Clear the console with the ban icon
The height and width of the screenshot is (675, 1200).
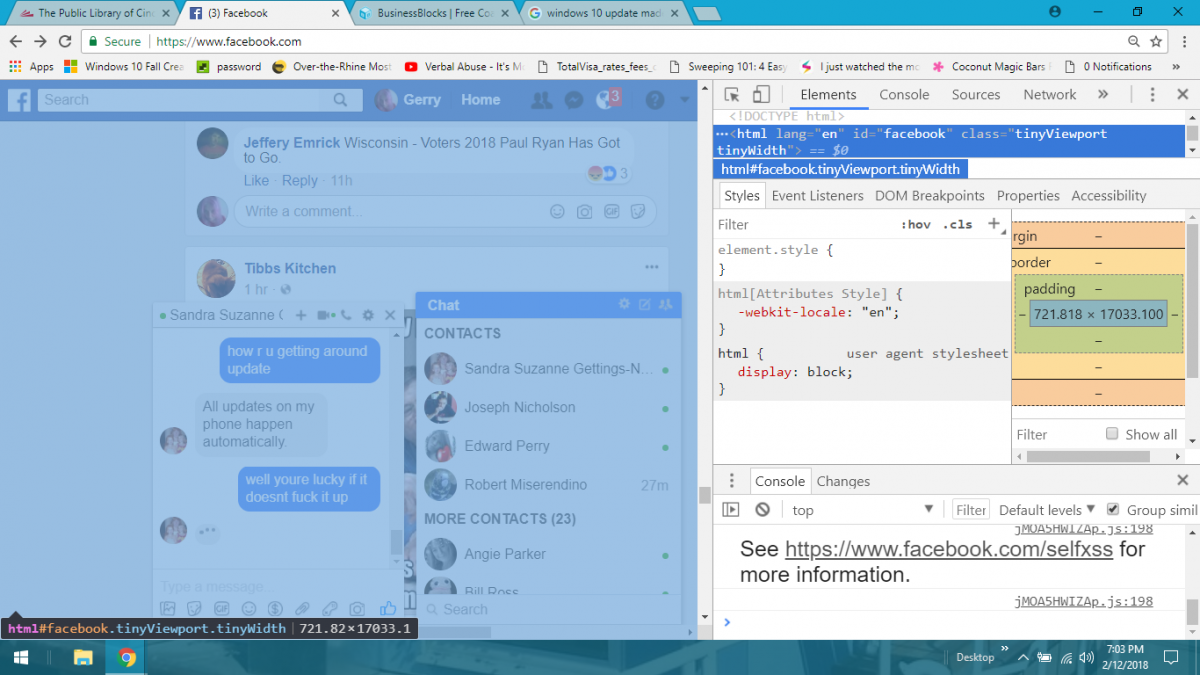click(762, 510)
